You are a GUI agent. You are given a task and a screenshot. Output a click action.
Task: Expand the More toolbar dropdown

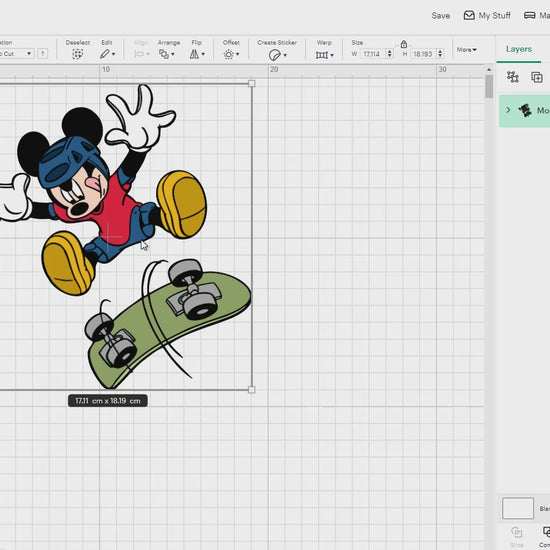point(467,50)
